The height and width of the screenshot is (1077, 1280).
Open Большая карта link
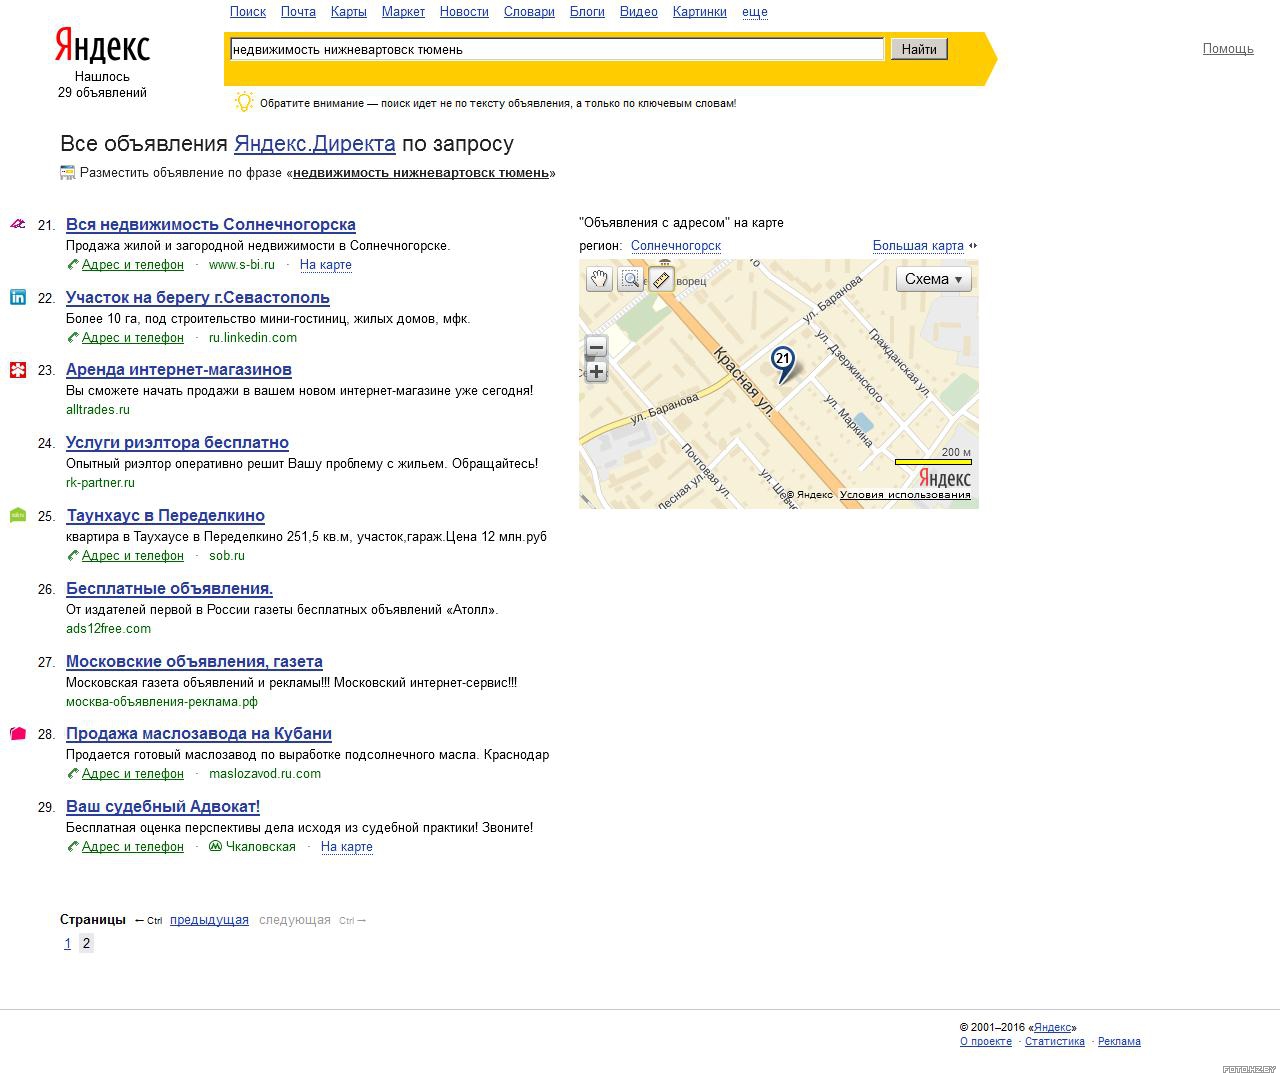point(918,245)
